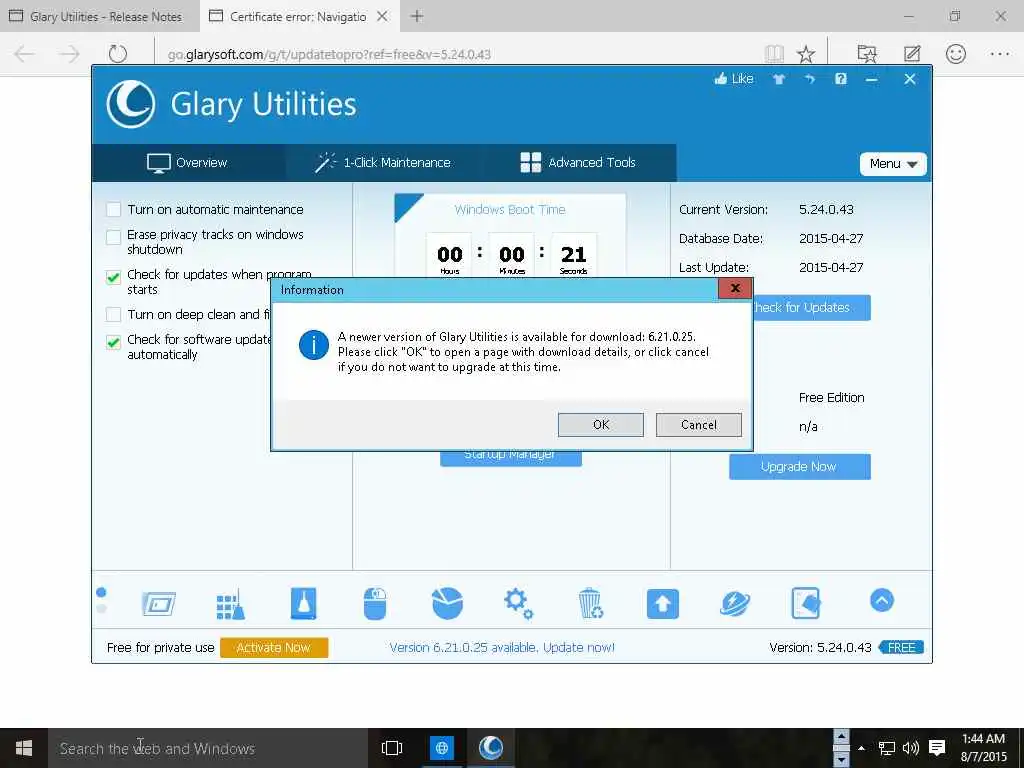Viewport: 1024px width, 768px height.
Task: Cancel the upgrade Information dialog
Action: tap(698, 424)
